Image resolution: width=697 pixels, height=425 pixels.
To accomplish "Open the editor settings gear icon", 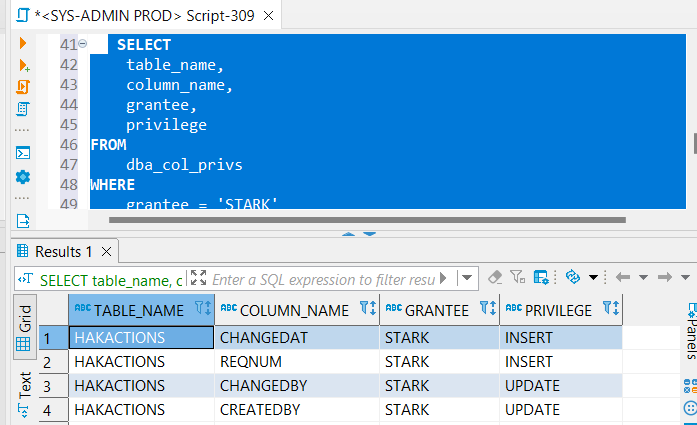I will tap(23, 177).
